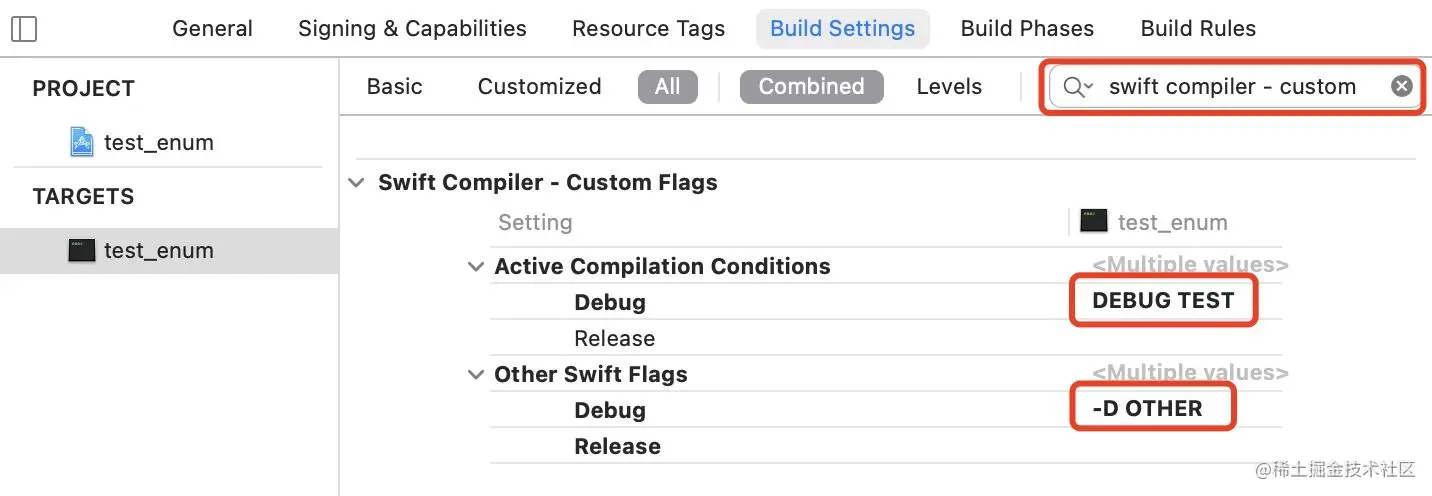1432x496 pixels.
Task: Clear the build settings search field
Action: tap(1402, 86)
